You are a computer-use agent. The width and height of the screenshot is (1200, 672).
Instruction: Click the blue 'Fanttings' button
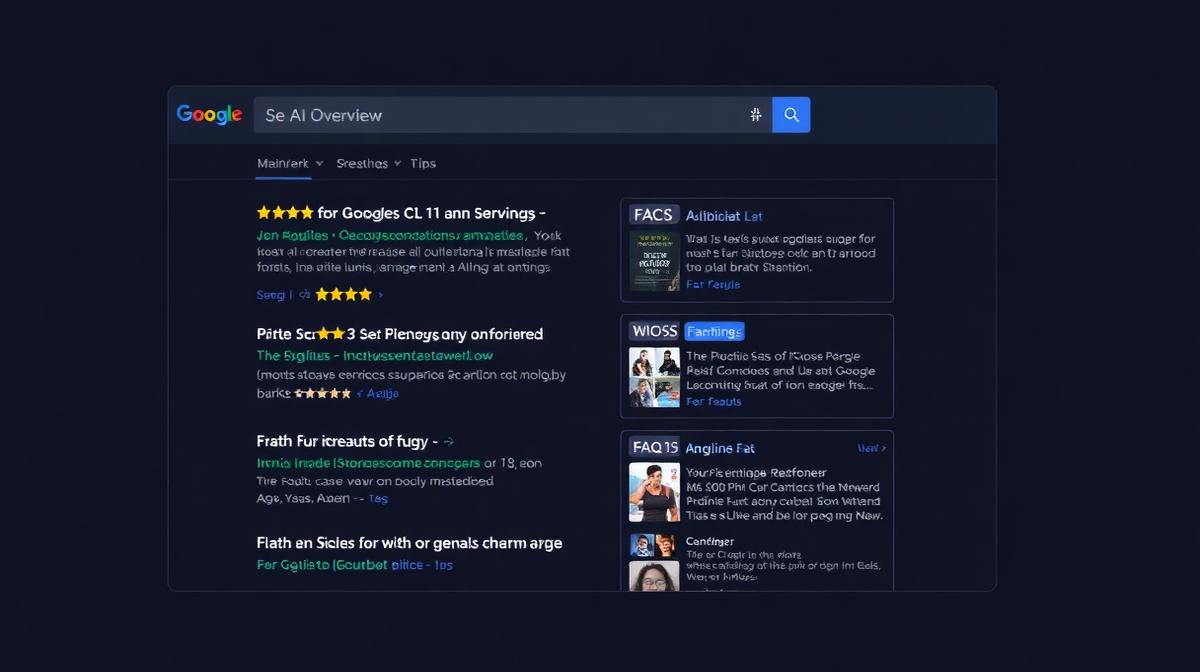click(x=714, y=331)
